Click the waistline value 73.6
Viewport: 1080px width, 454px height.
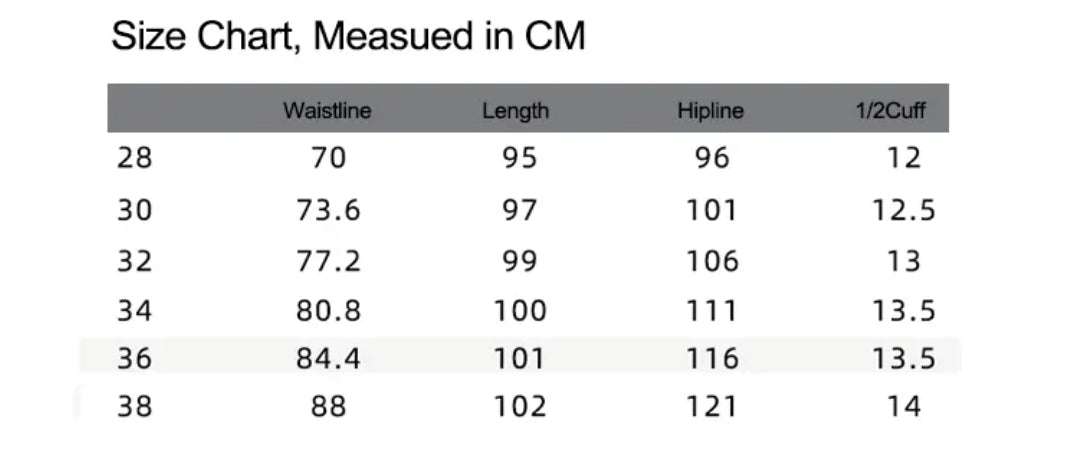[328, 211]
